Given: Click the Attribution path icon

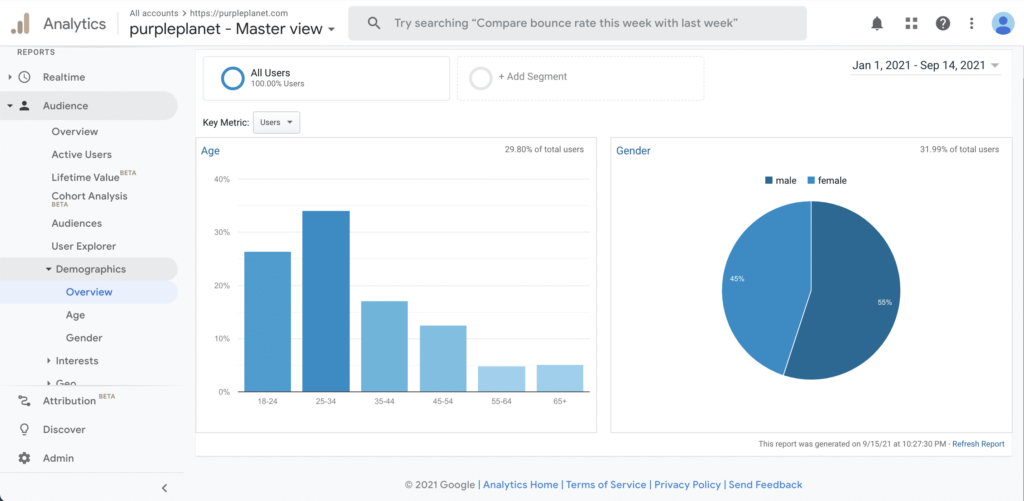Looking at the screenshot, I should (x=24, y=400).
